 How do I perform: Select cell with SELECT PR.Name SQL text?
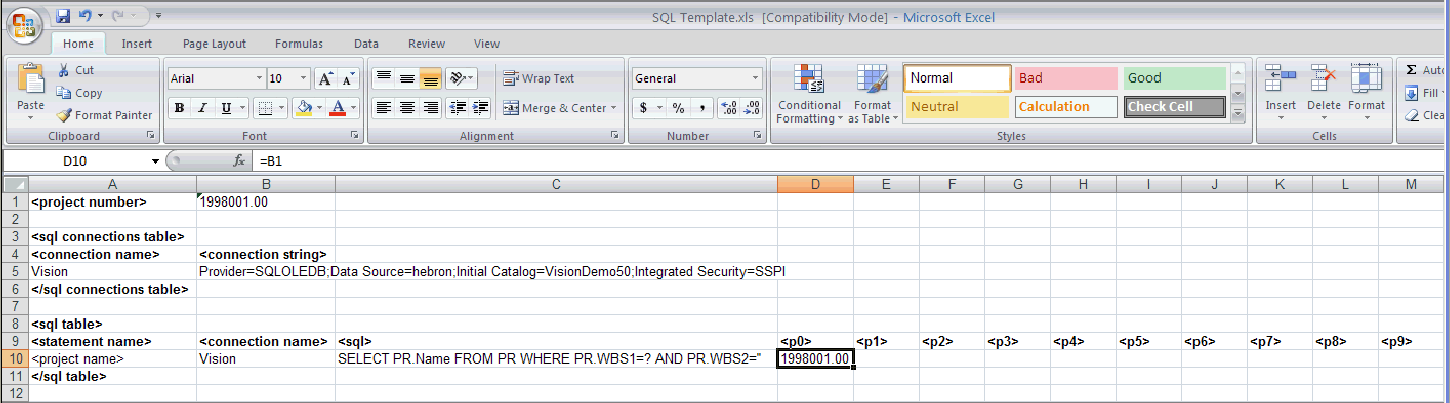click(x=556, y=359)
